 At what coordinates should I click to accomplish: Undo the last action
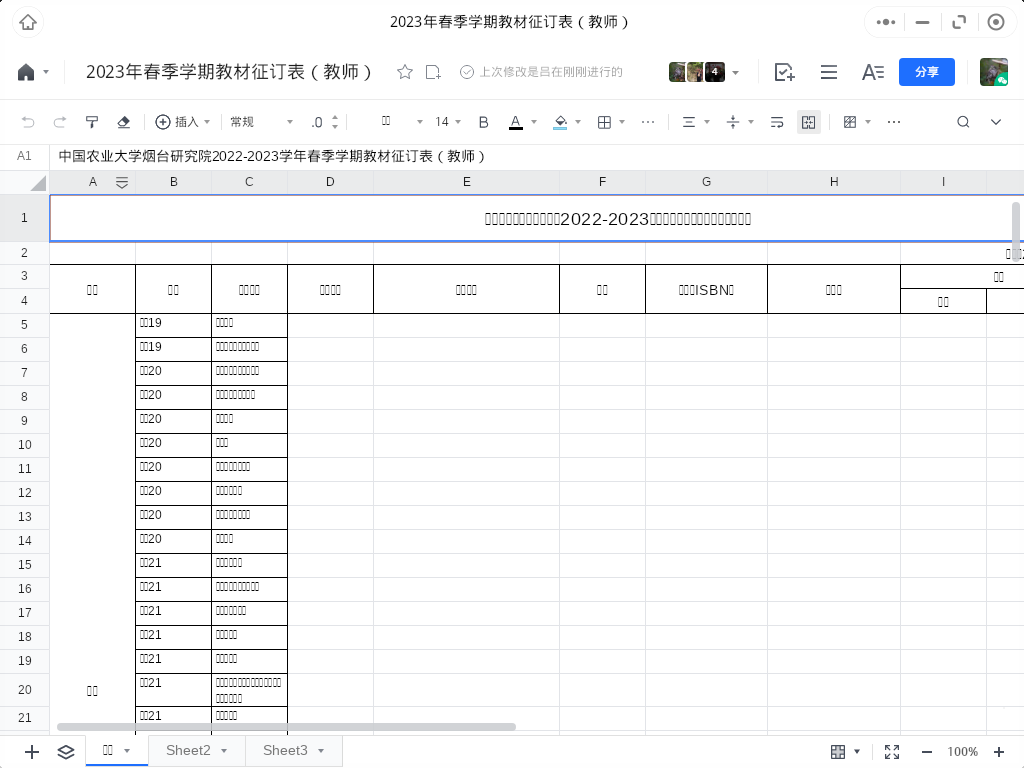[x=27, y=122]
